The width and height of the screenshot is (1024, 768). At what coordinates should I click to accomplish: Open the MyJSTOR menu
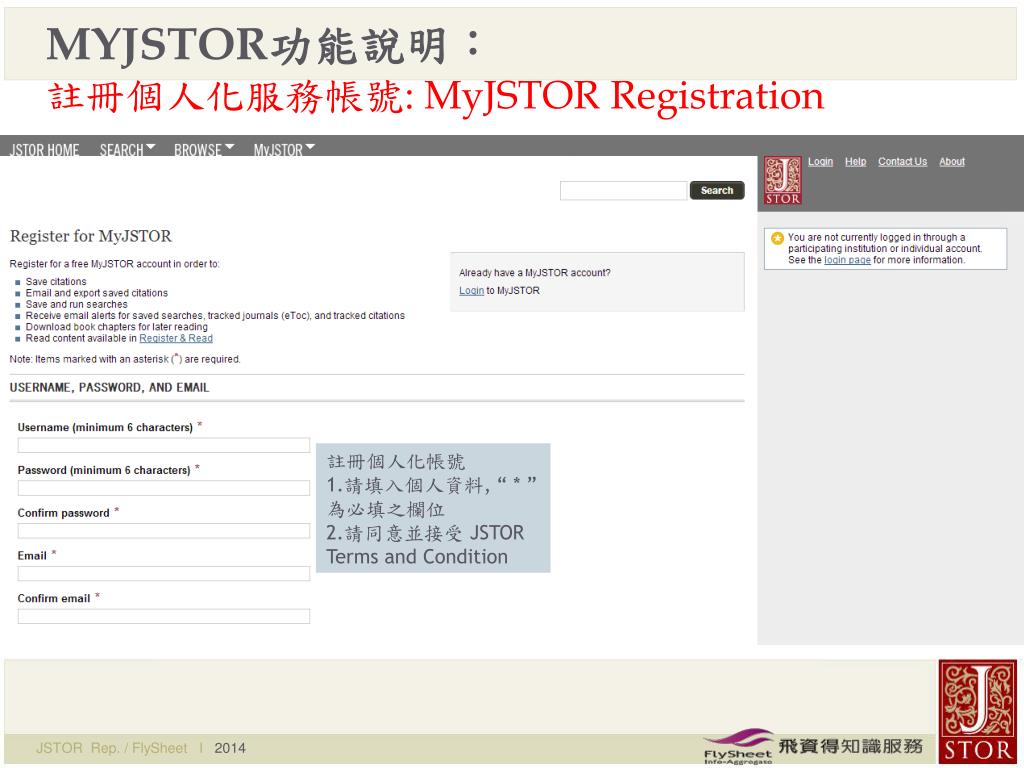click(278, 150)
